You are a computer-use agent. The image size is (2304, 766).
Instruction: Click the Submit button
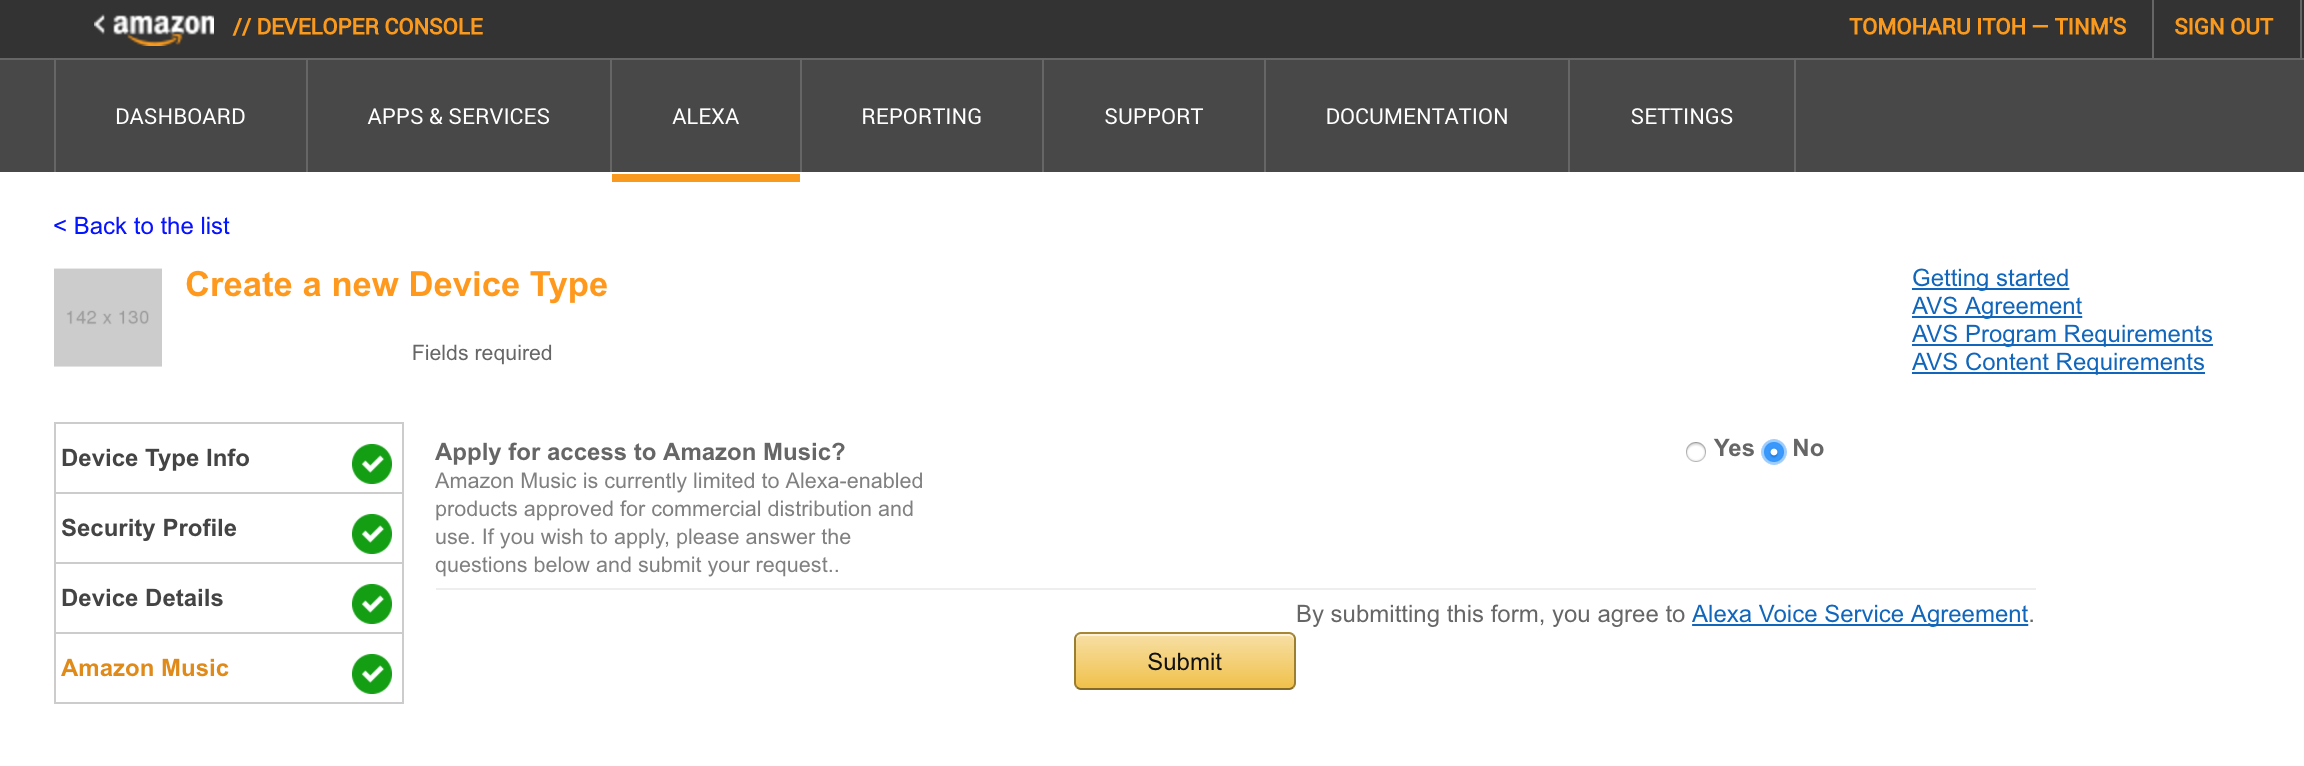1185,661
